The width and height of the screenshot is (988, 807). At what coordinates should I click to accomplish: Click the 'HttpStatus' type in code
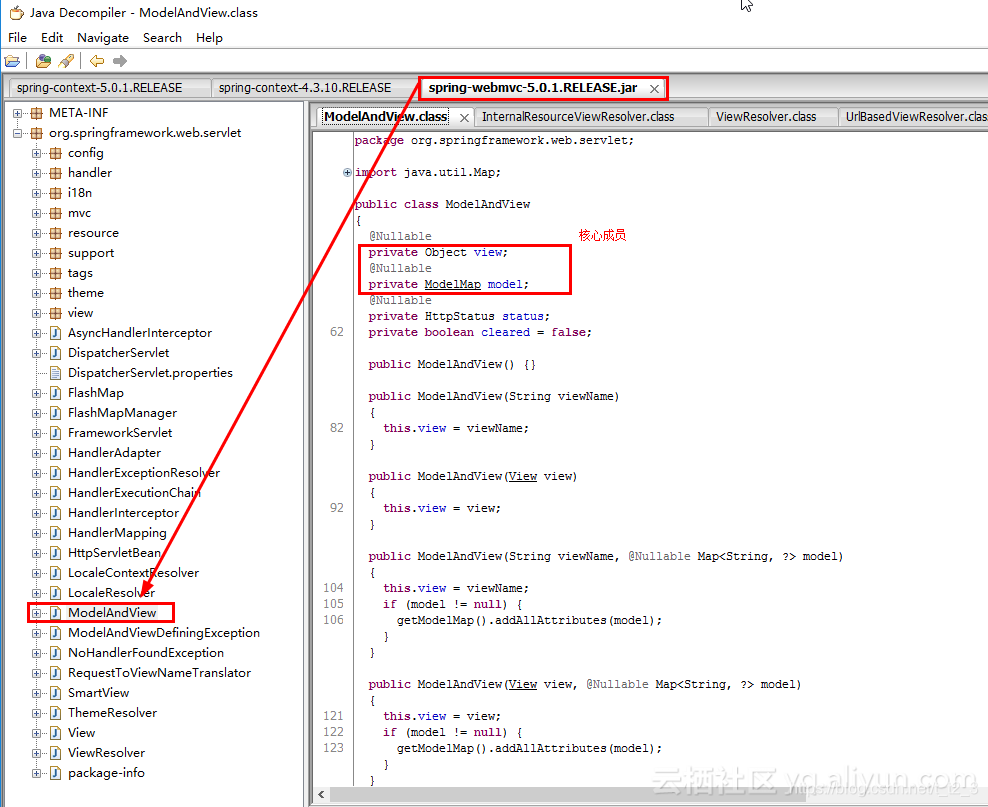459,316
